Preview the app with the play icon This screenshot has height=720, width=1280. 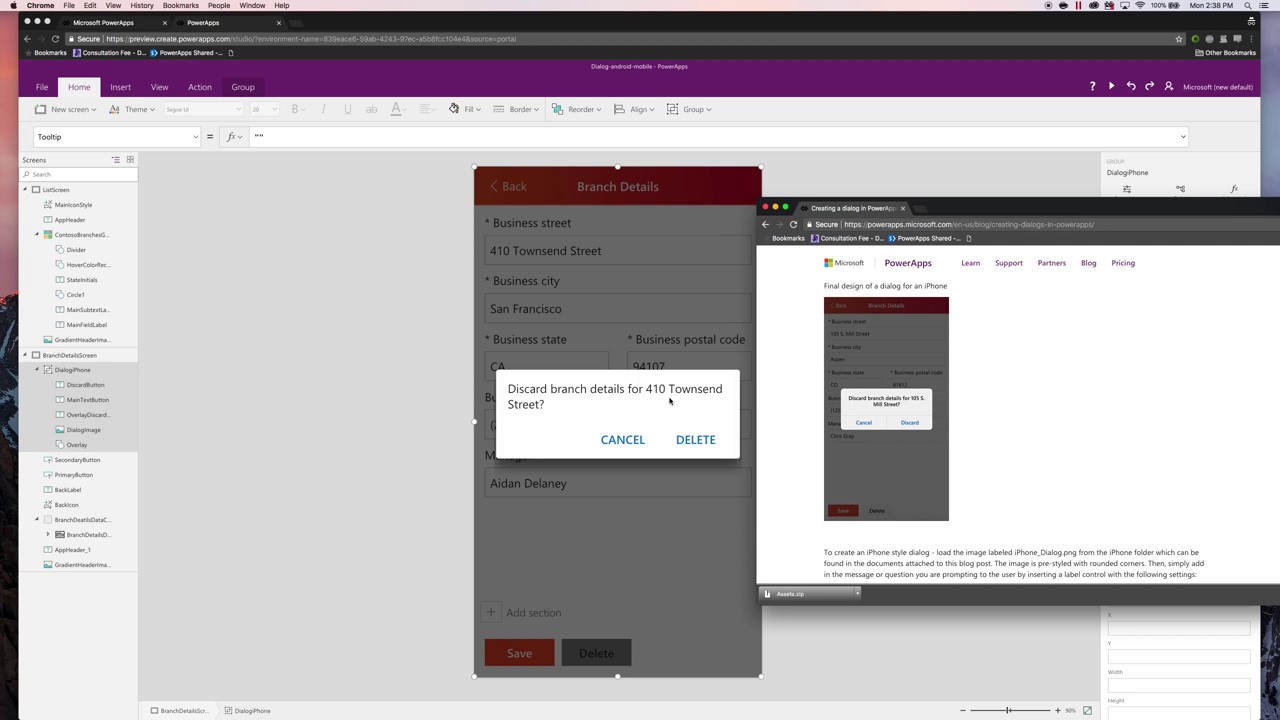coord(1111,87)
